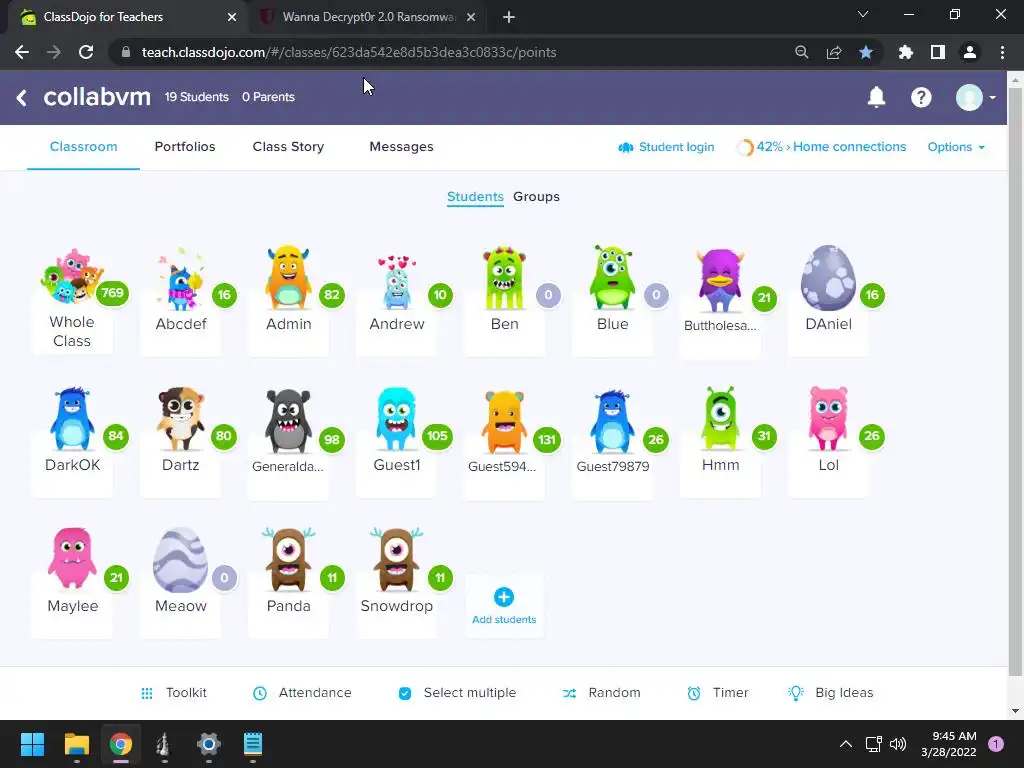Open the Chrome extensions puzzle icon
The height and width of the screenshot is (768, 1024).
point(906,52)
